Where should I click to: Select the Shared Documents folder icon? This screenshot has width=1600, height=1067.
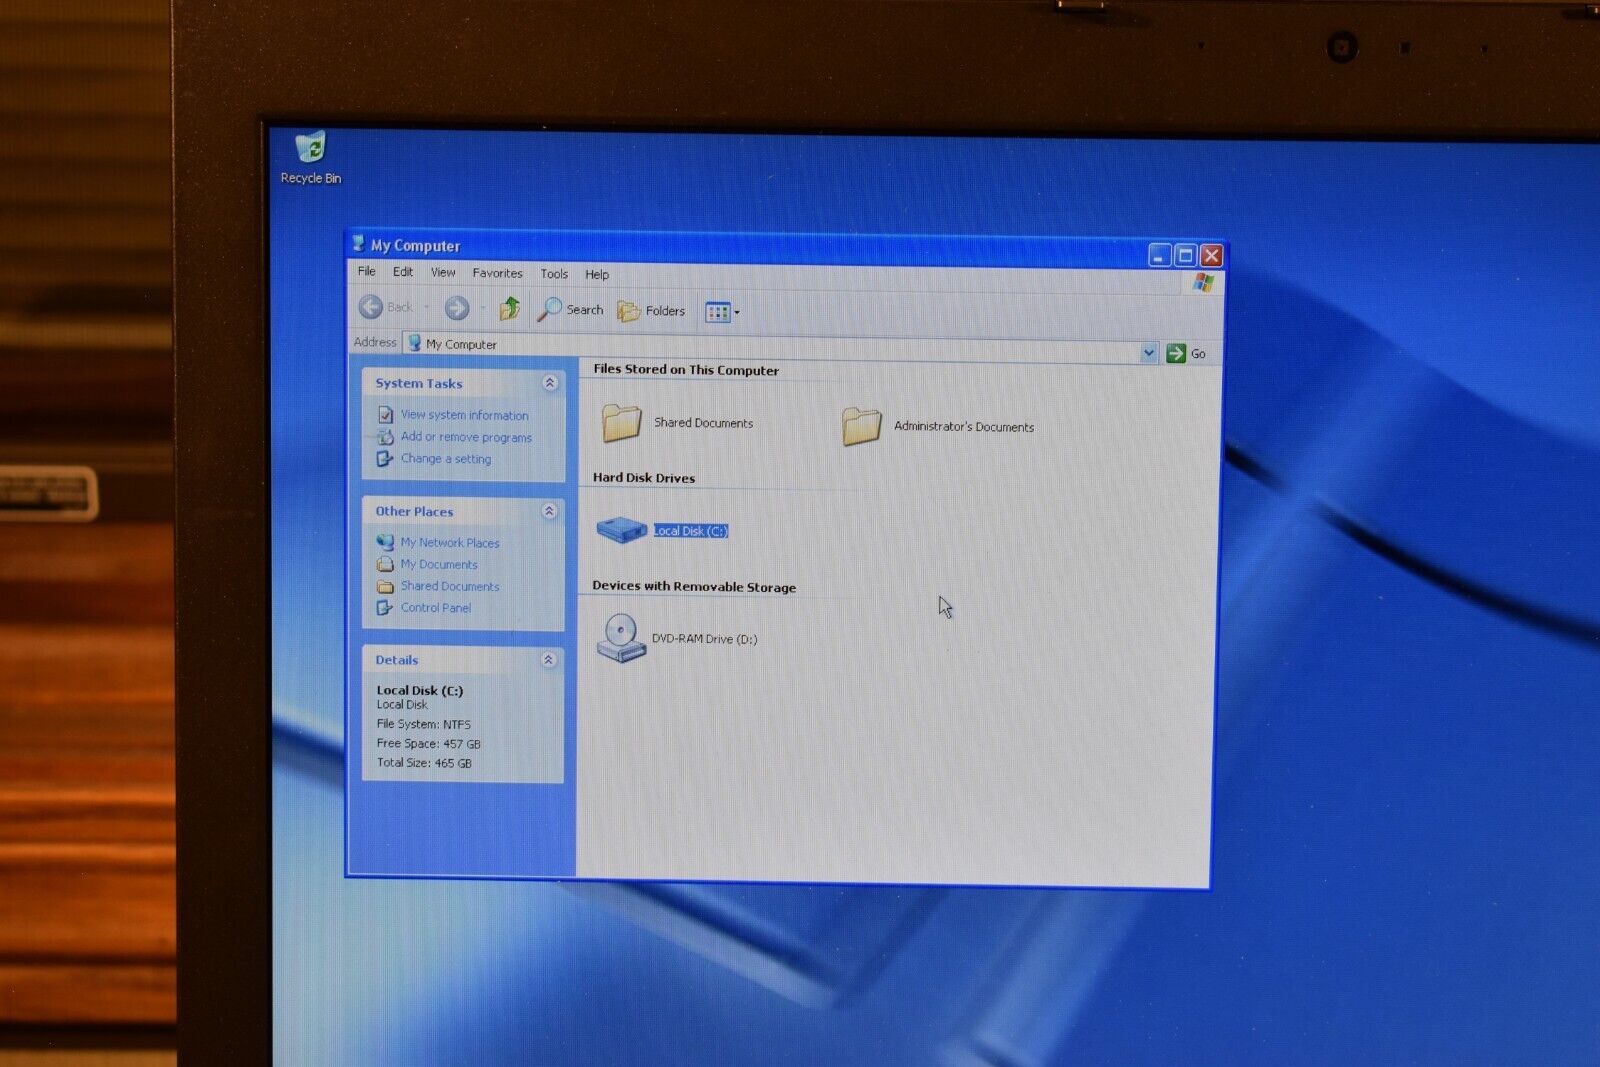[621, 422]
